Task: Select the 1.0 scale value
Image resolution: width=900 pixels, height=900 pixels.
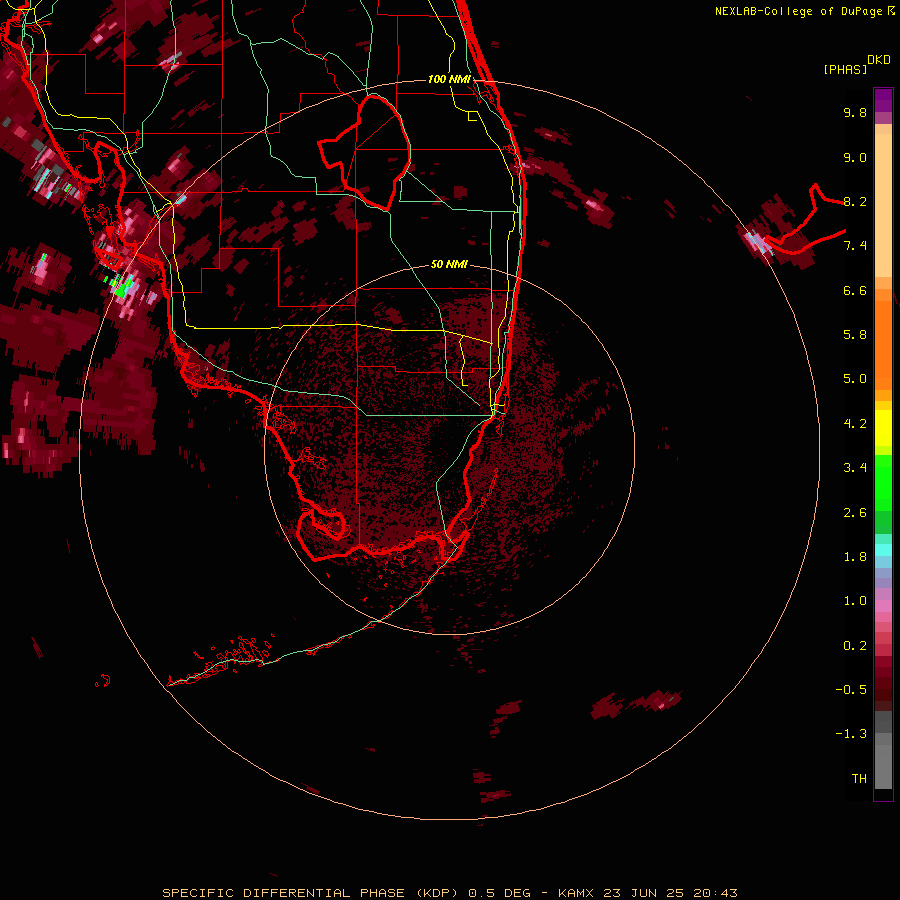Action: pos(855,601)
